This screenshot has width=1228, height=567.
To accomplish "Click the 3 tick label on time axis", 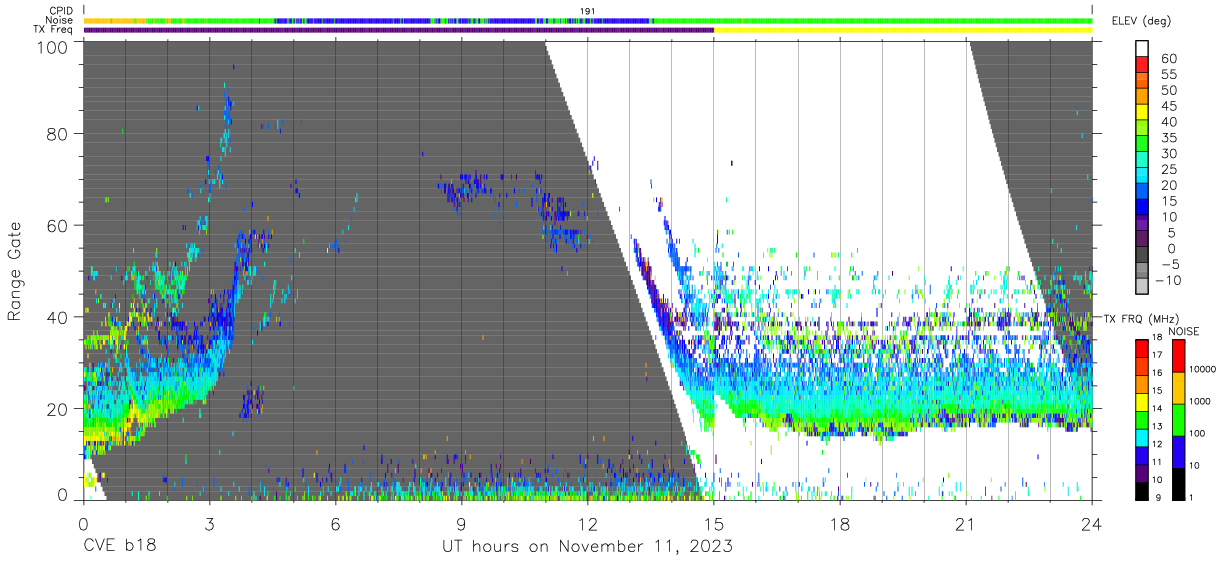I will coord(209,522).
